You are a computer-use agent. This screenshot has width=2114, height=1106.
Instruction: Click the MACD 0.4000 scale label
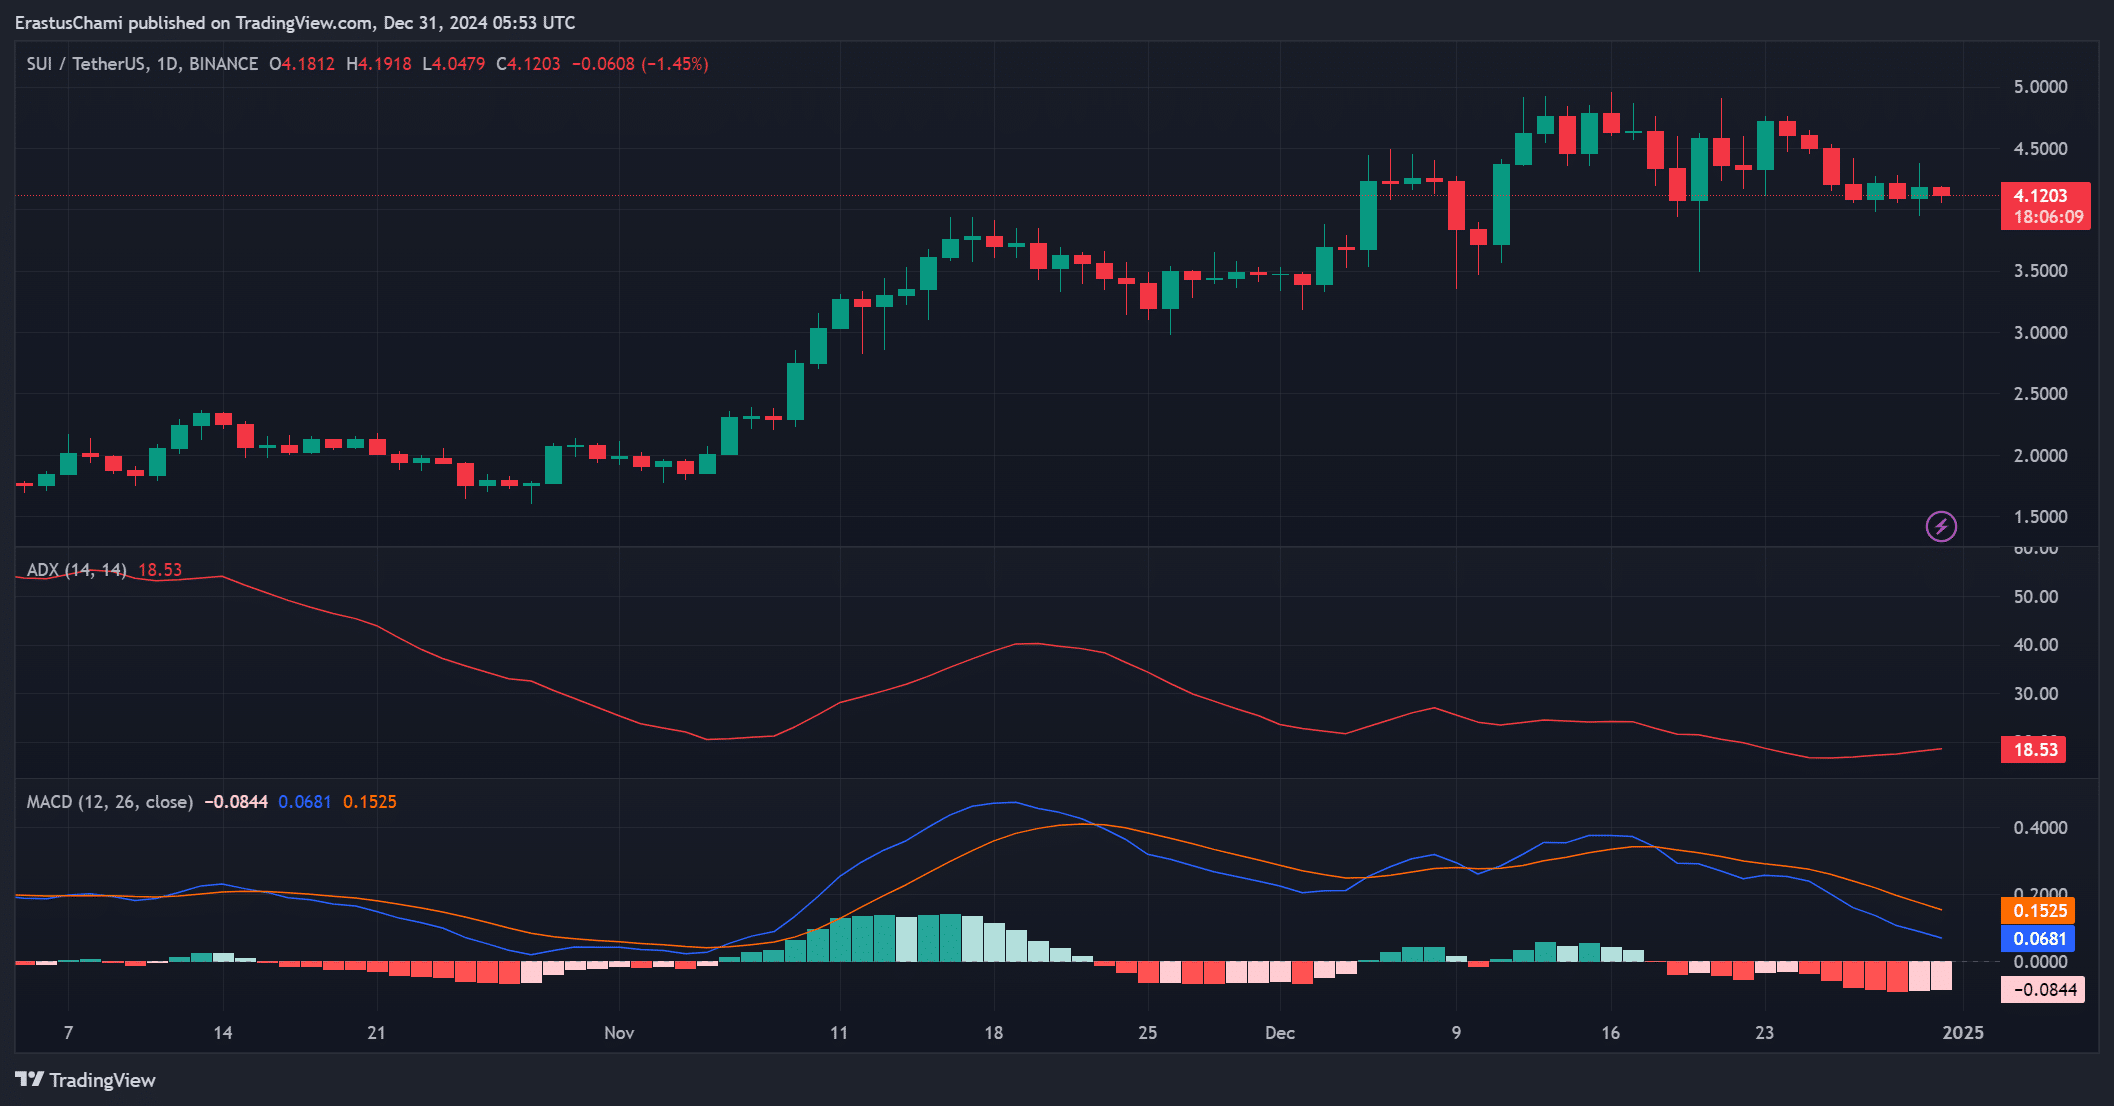tap(2040, 828)
